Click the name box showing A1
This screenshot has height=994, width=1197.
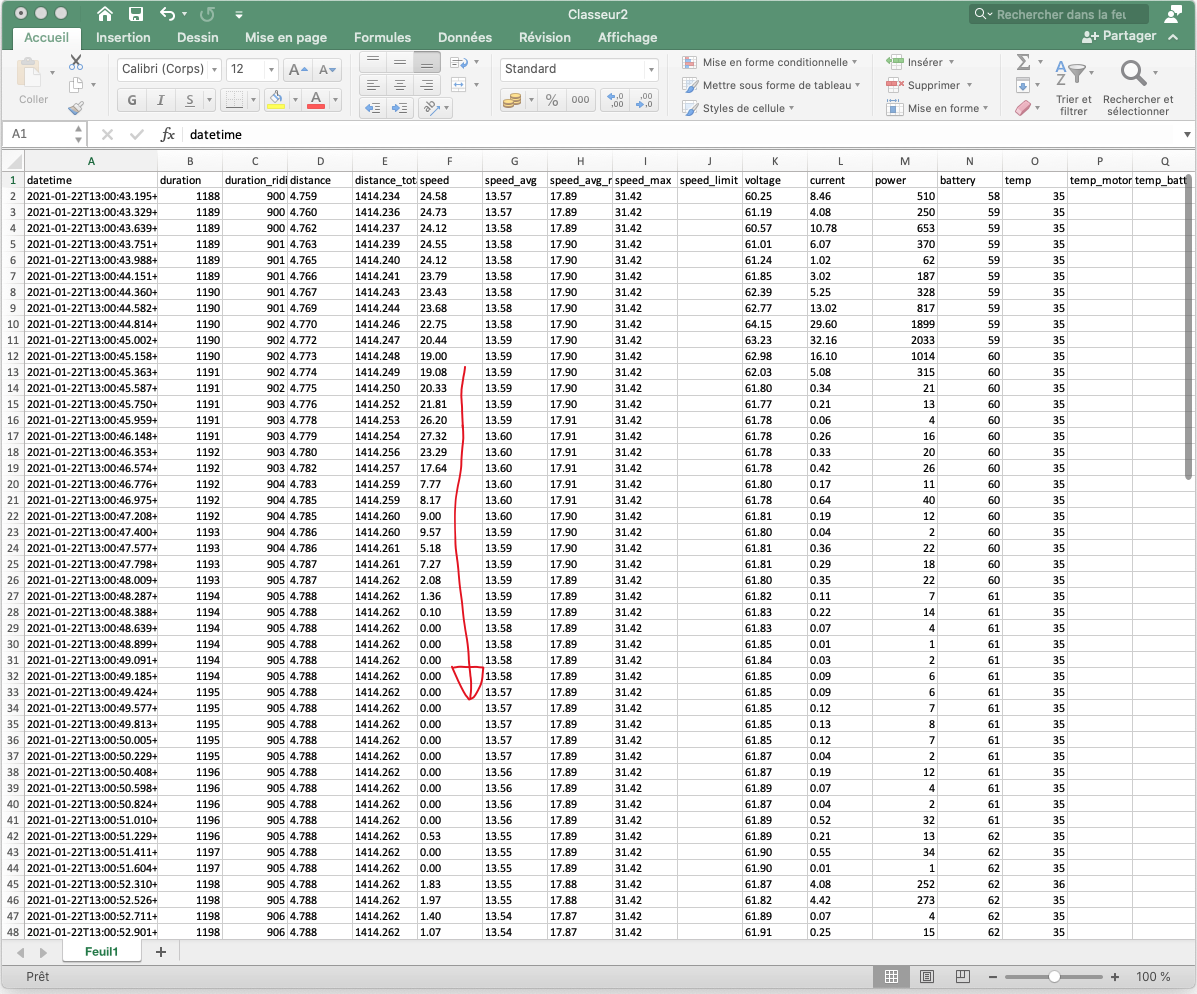tap(45, 134)
